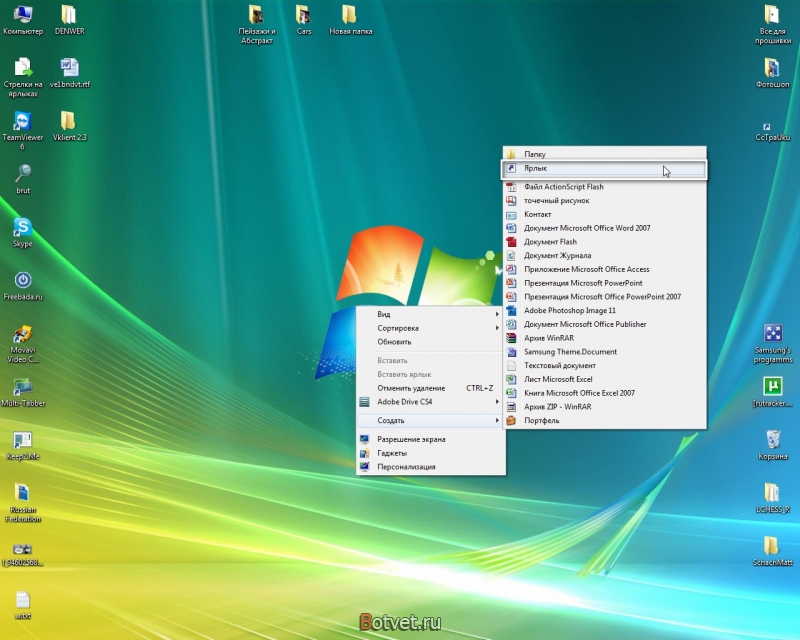Create a Книга Microsoft Office Excel 2007

click(x=605, y=393)
